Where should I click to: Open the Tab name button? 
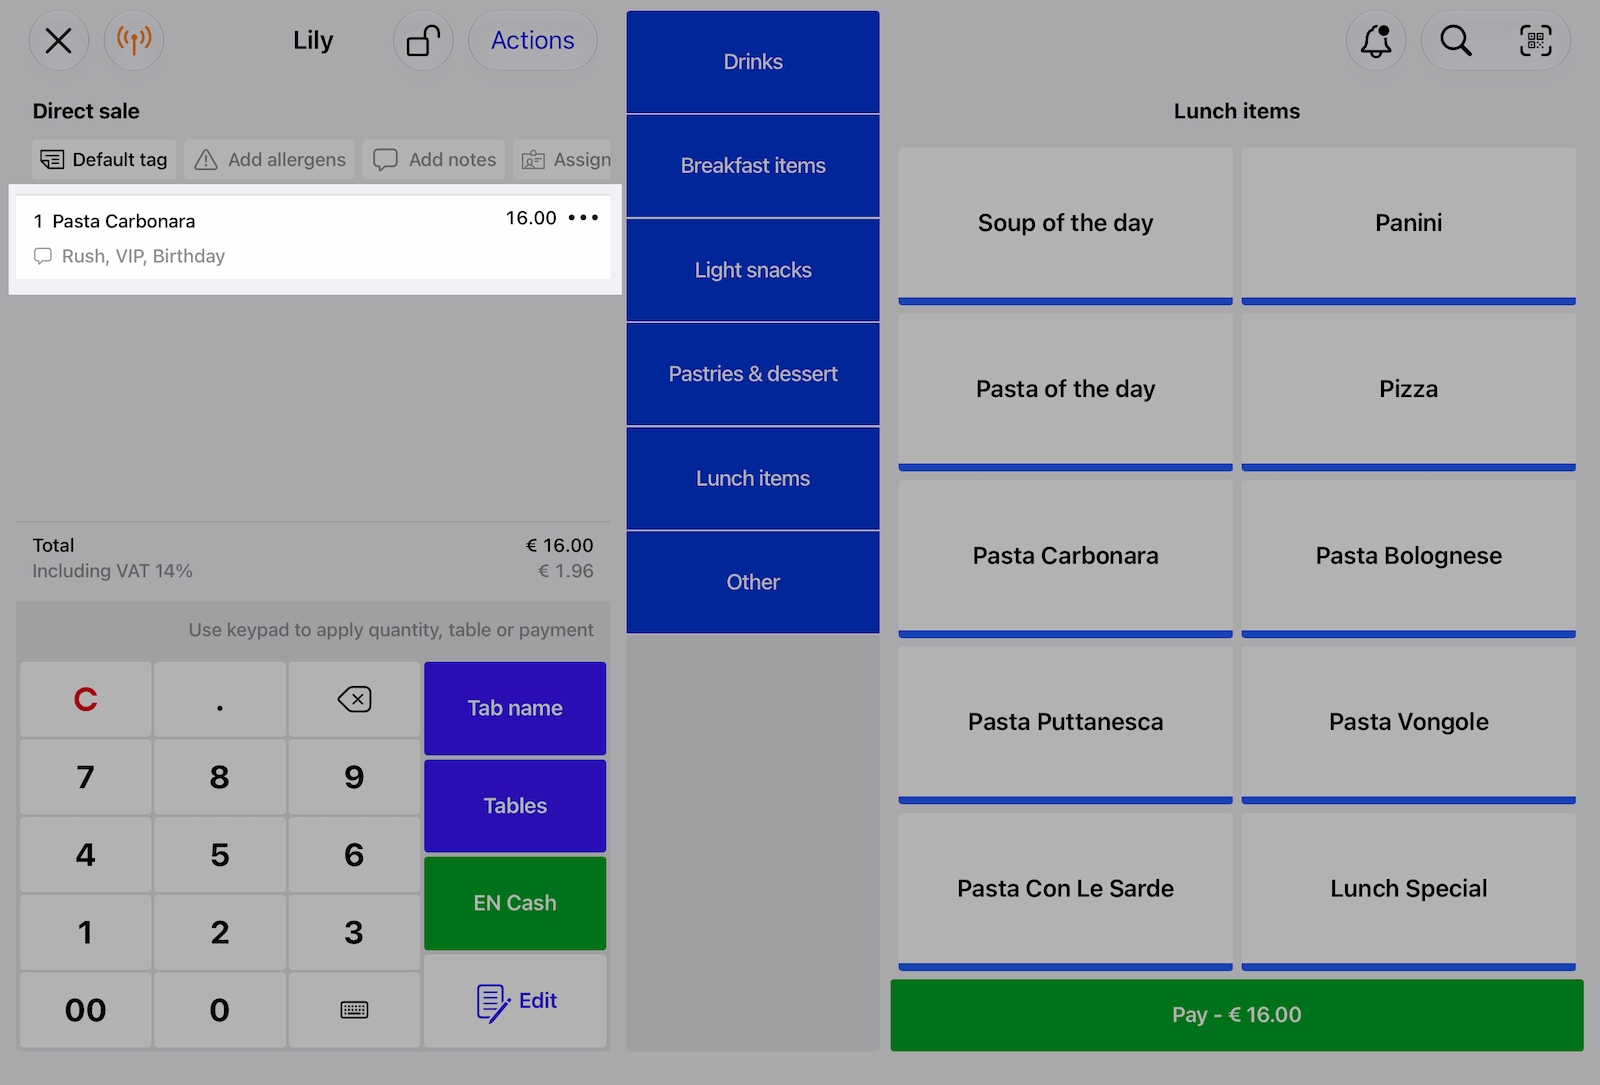click(515, 708)
